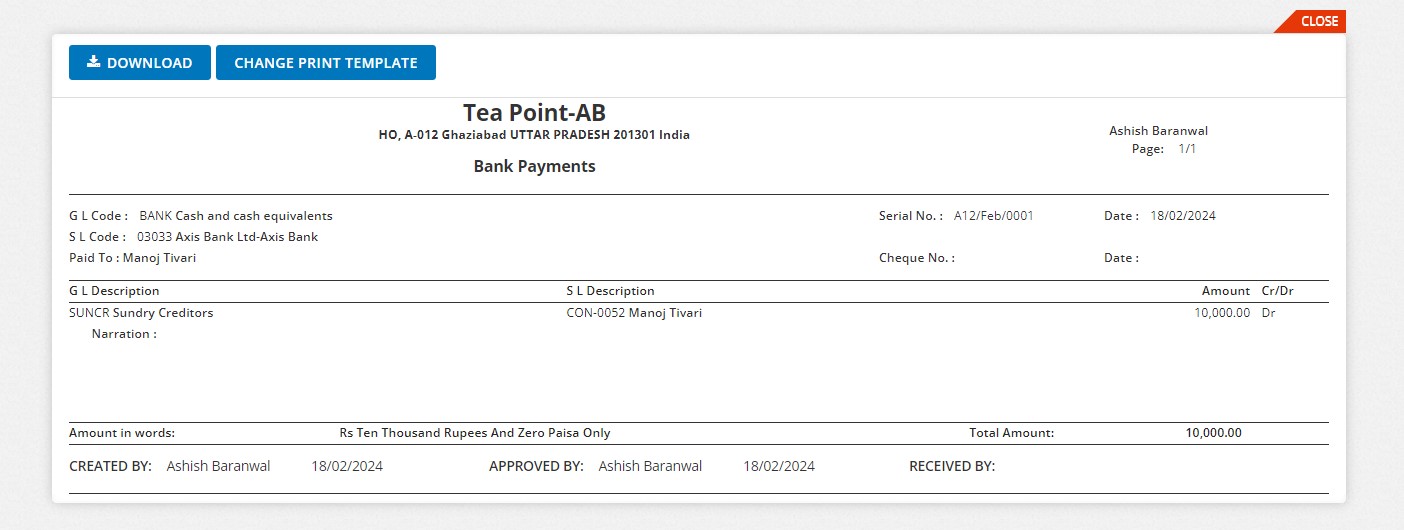
Task: Click the Bank Payments title
Action: [x=534, y=167]
